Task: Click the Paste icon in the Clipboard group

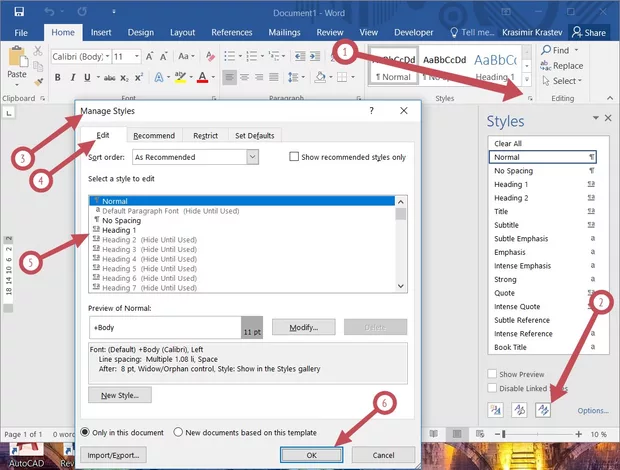Action: 17,62
